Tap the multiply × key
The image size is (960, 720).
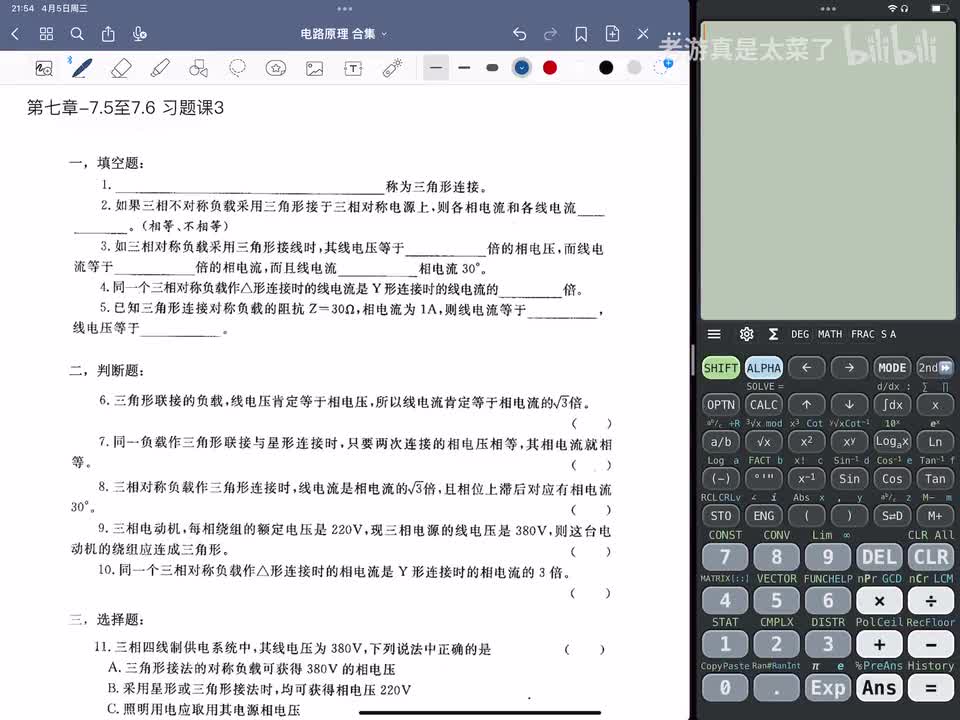click(x=879, y=601)
